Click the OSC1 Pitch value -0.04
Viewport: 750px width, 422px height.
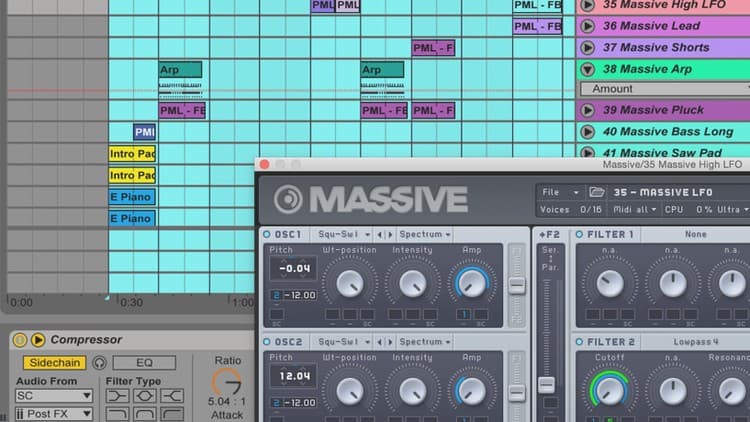(x=294, y=268)
